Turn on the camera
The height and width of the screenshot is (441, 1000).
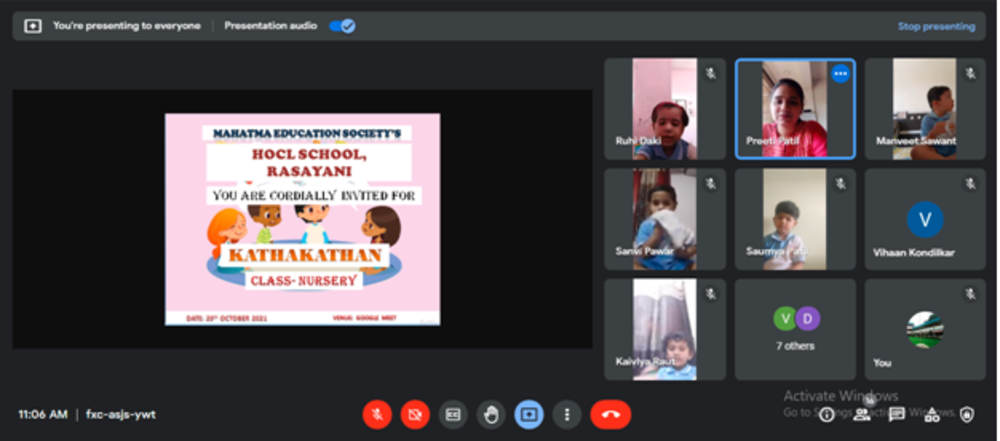click(415, 414)
